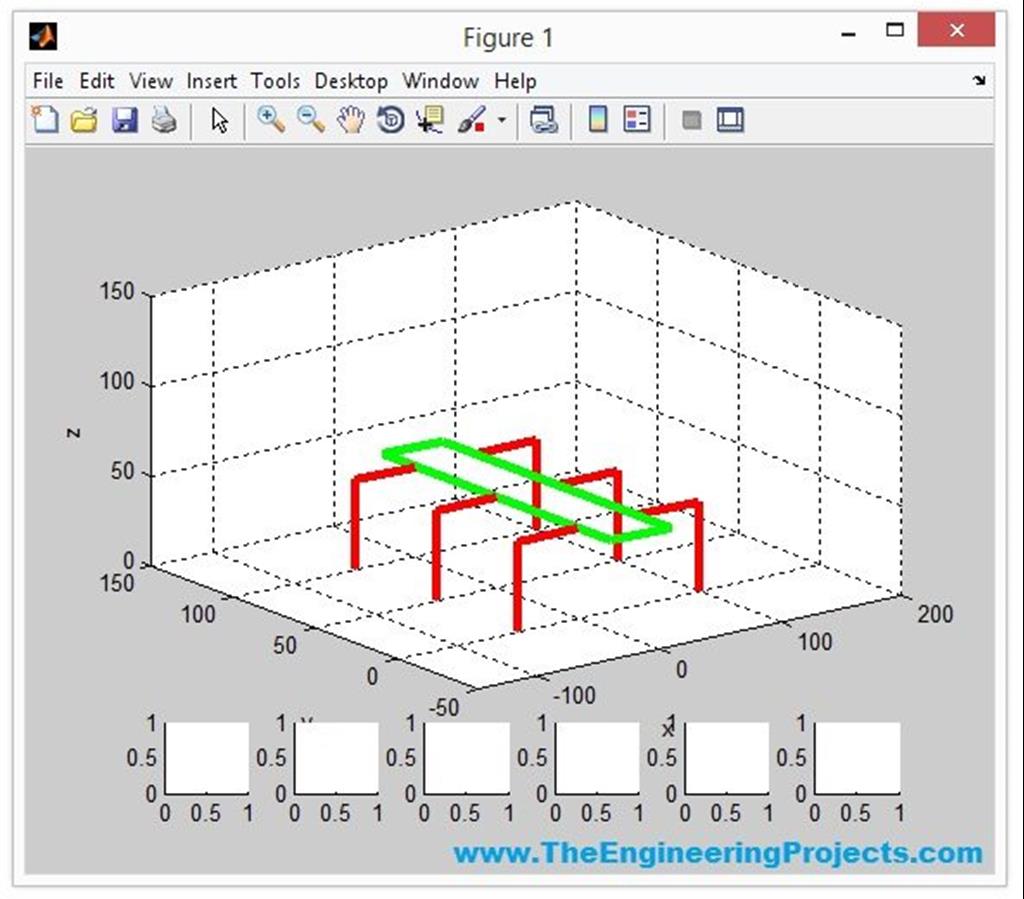This screenshot has width=1024, height=899.
Task: Print the figure
Action: 164,119
